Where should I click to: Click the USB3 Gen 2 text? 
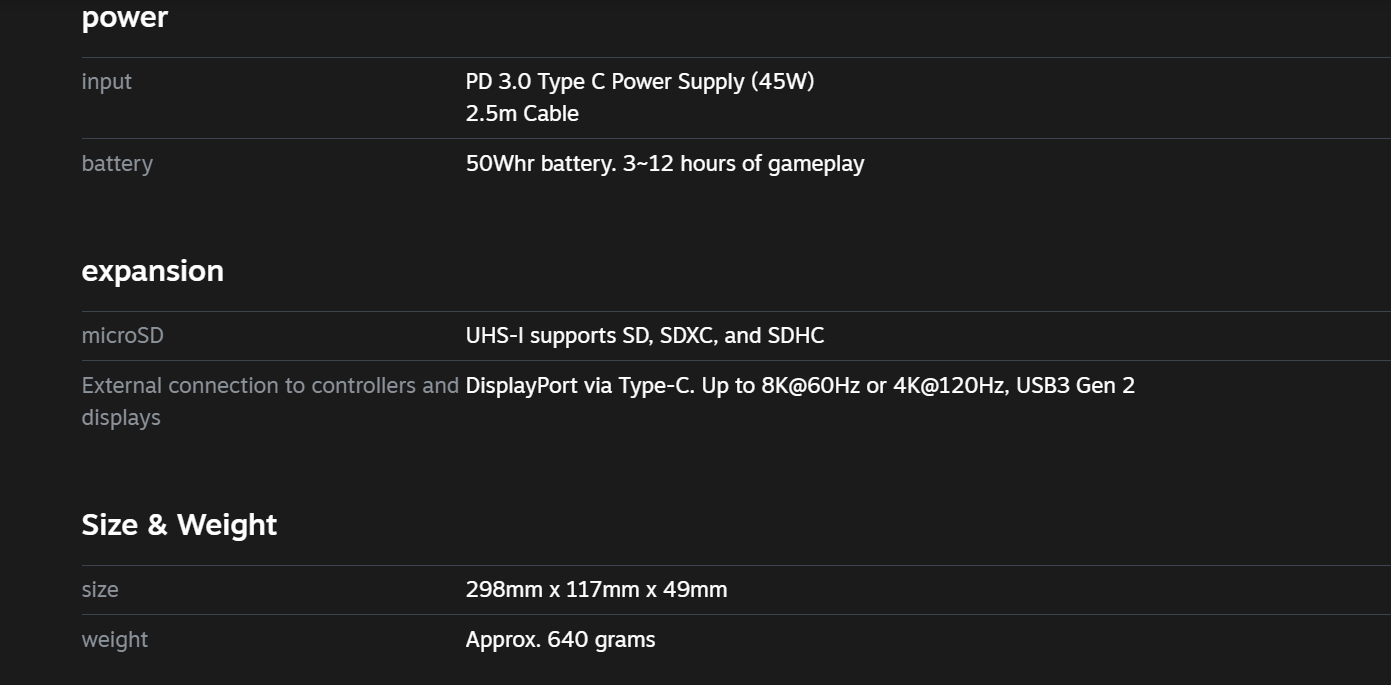[x=1075, y=385]
